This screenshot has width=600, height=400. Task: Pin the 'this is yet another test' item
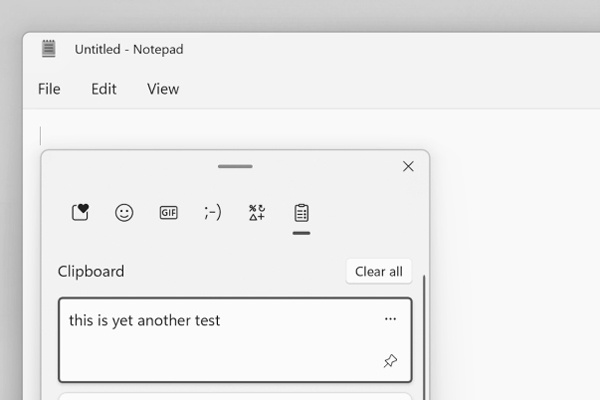(x=390, y=361)
